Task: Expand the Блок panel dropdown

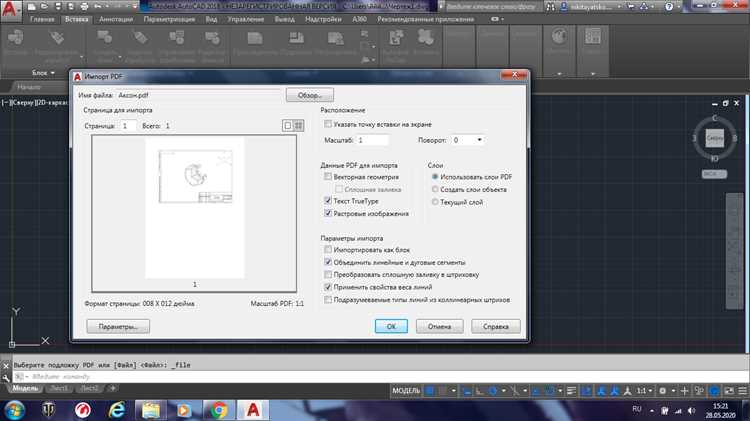Action: click(x=43, y=73)
